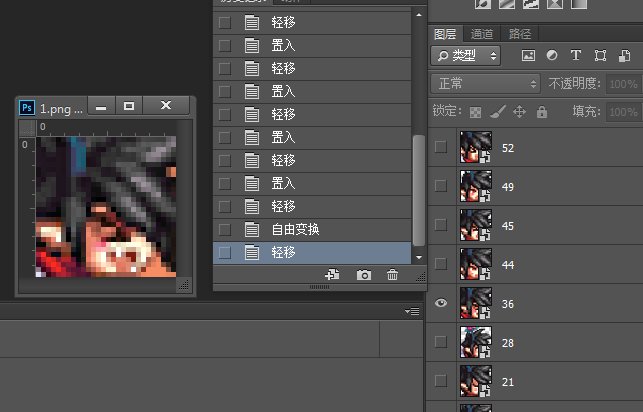
Task: Click the 填充 fill label
Action: coord(586,112)
